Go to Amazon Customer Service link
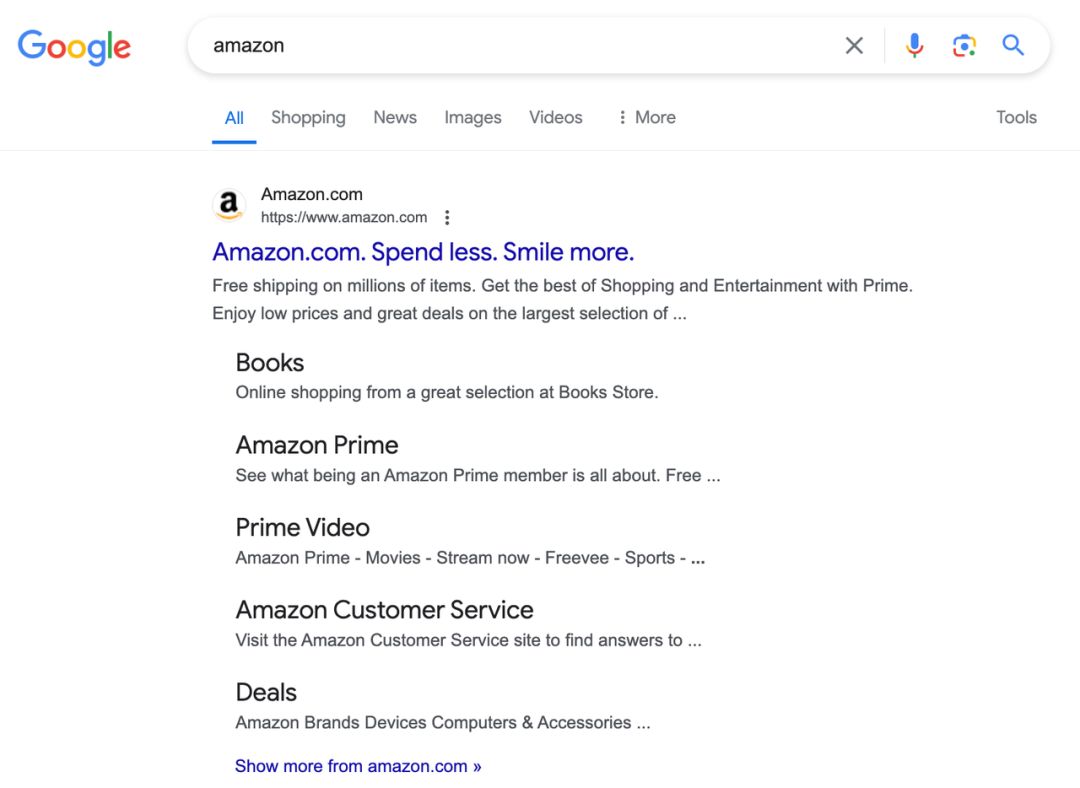The height and width of the screenshot is (788, 1080). coord(384,610)
